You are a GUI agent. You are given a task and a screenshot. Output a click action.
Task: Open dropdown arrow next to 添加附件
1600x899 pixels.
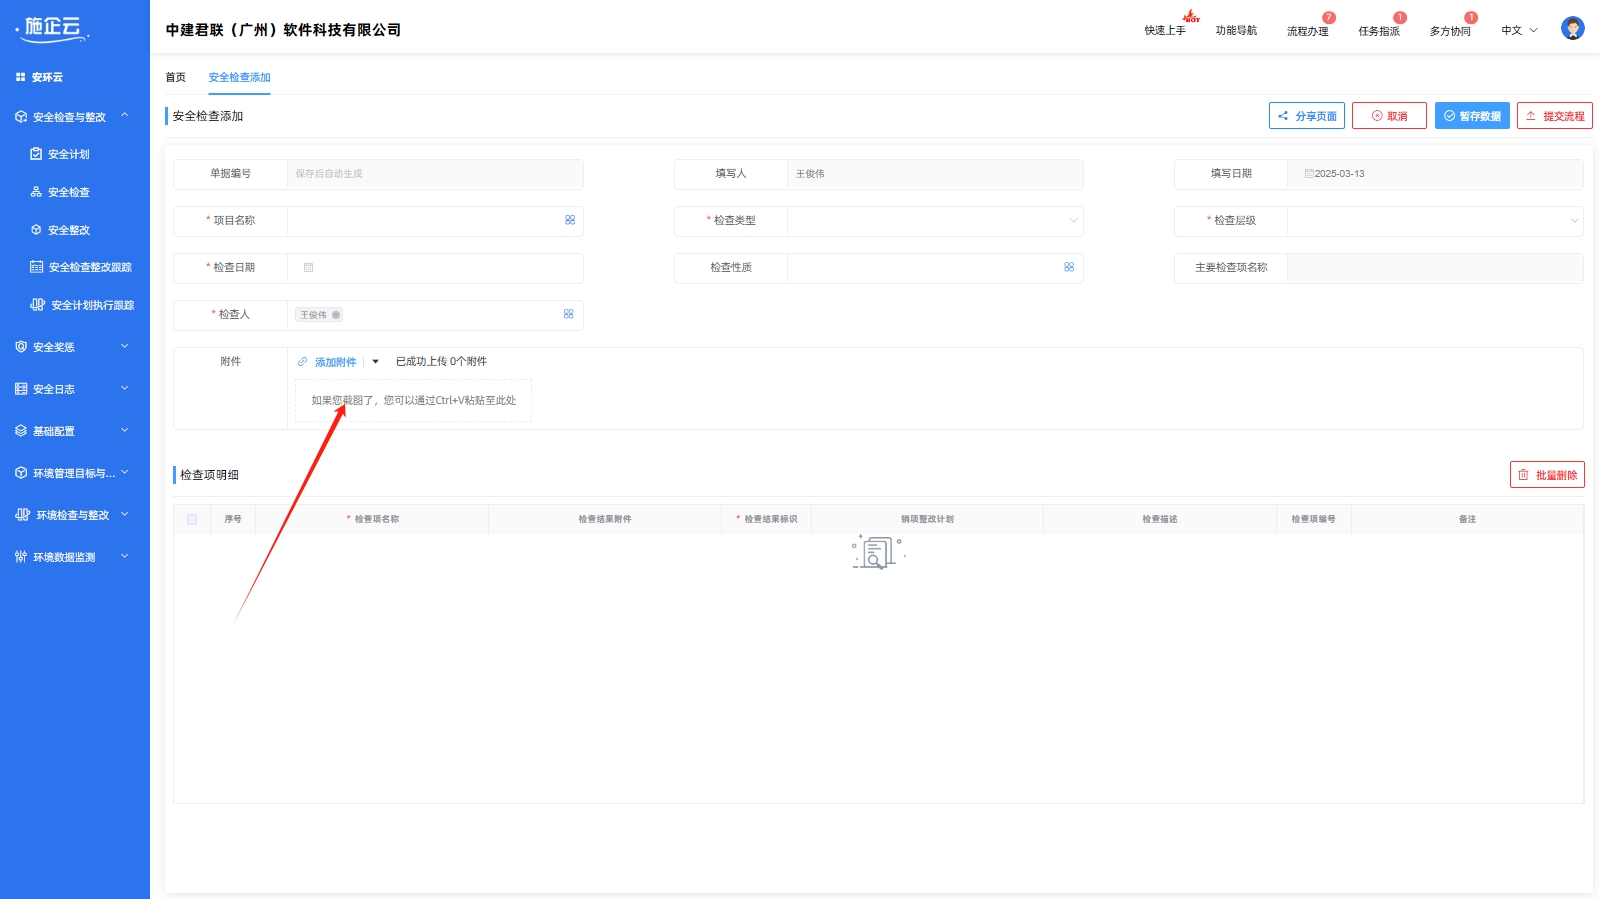point(376,362)
